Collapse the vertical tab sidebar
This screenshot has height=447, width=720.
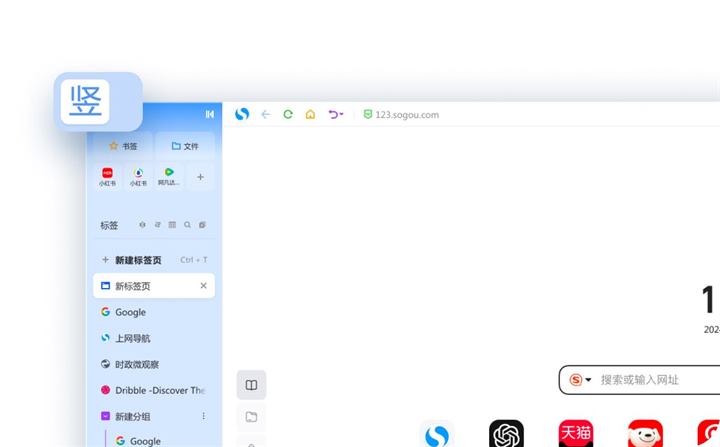(x=209, y=114)
